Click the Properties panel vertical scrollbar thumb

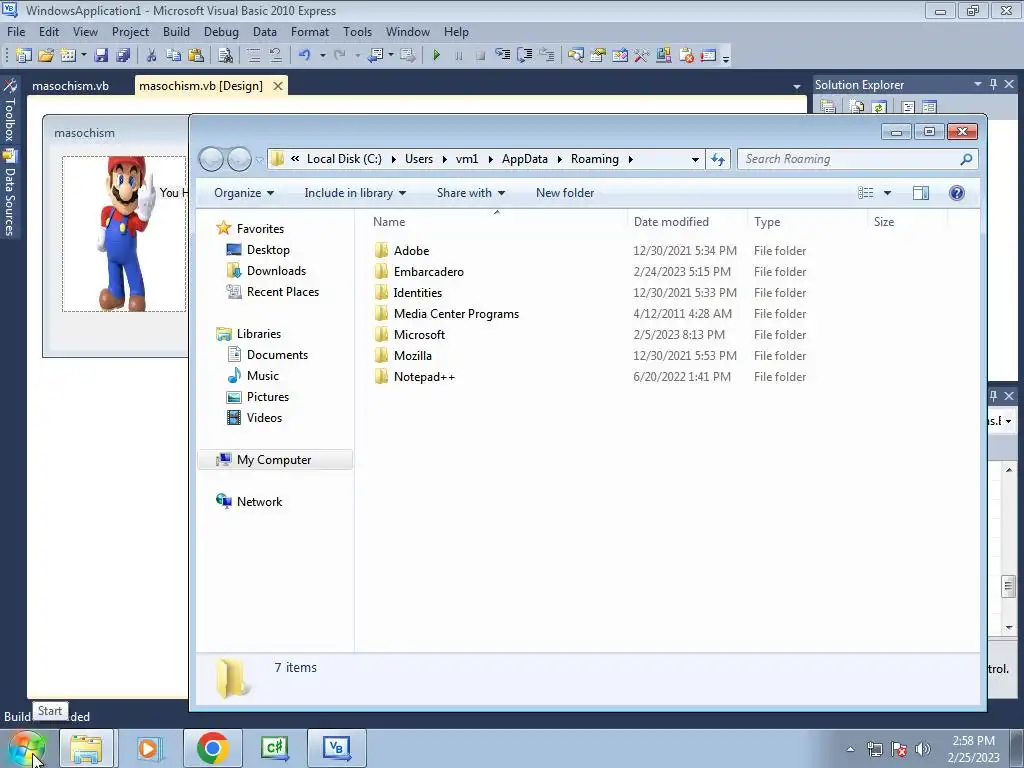tap(1008, 586)
